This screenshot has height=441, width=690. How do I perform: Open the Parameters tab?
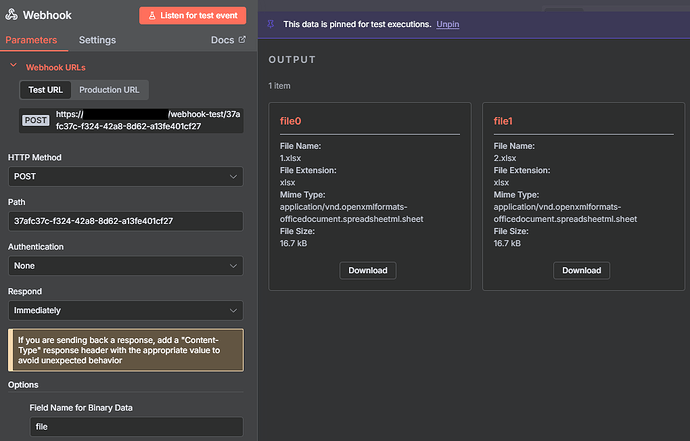click(x=30, y=40)
